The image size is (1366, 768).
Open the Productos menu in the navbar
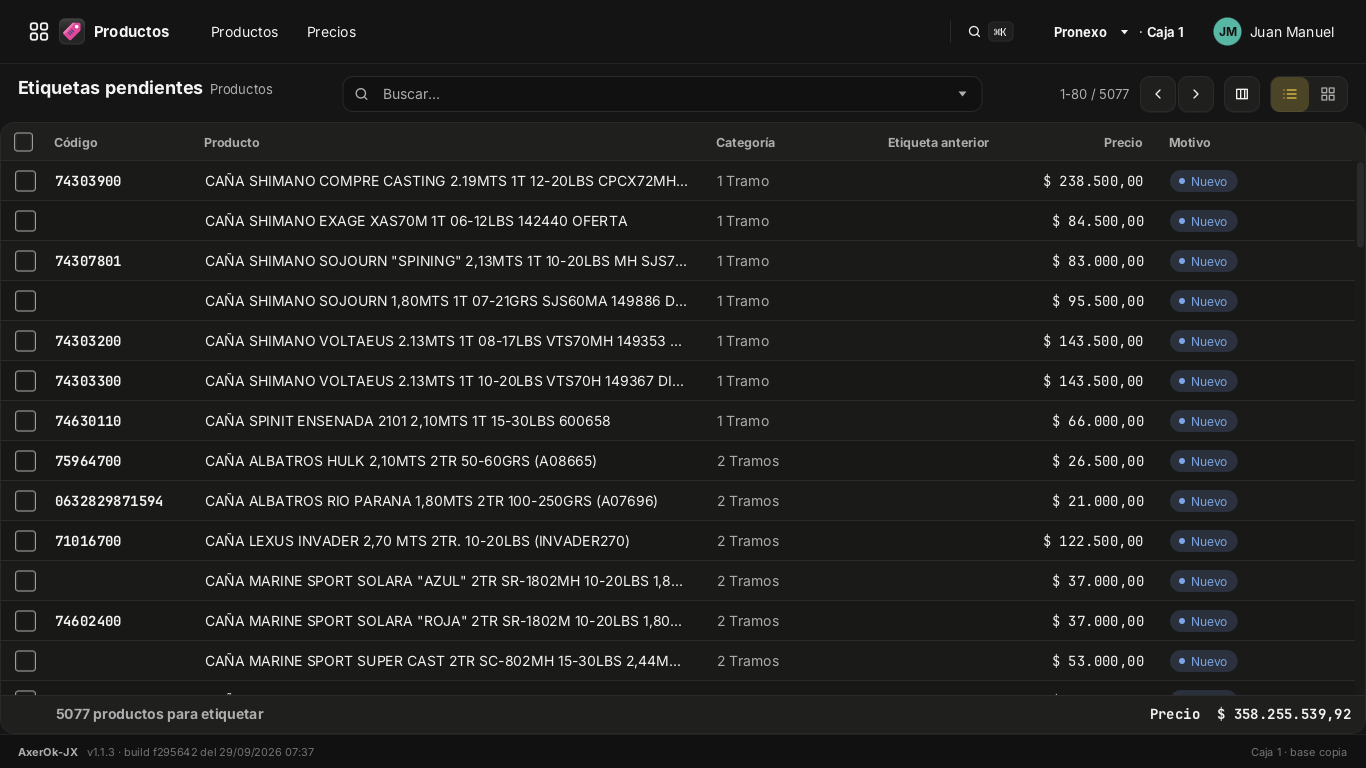pos(244,32)
